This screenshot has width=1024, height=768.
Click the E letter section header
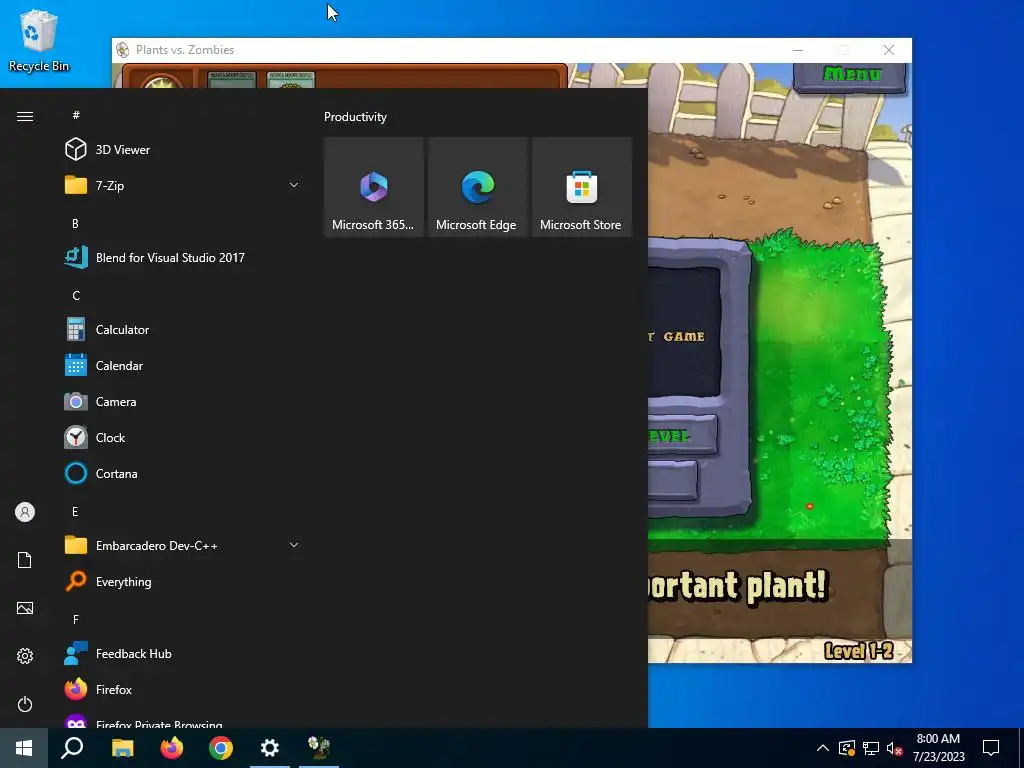tap(75, 511)
